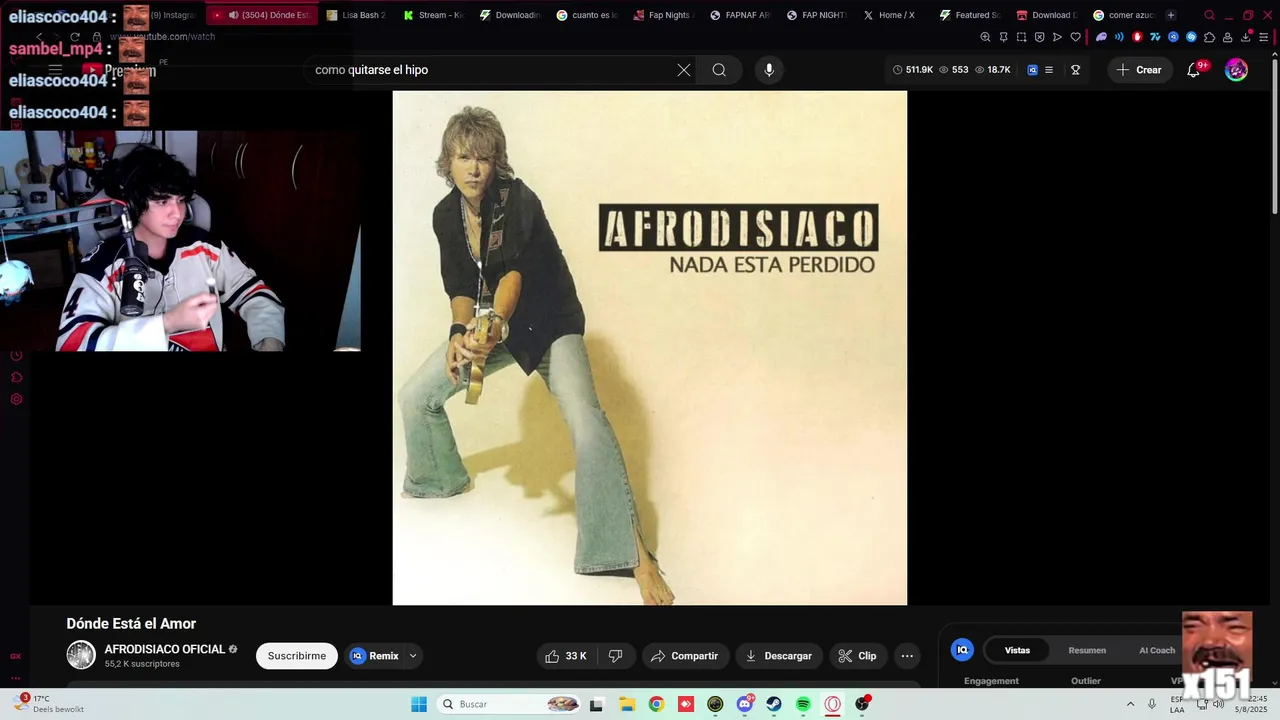Viewport: 1280px width, 720px height.
Task: Open the extensions puzzle icon
Action: [x=1209, y=37]
